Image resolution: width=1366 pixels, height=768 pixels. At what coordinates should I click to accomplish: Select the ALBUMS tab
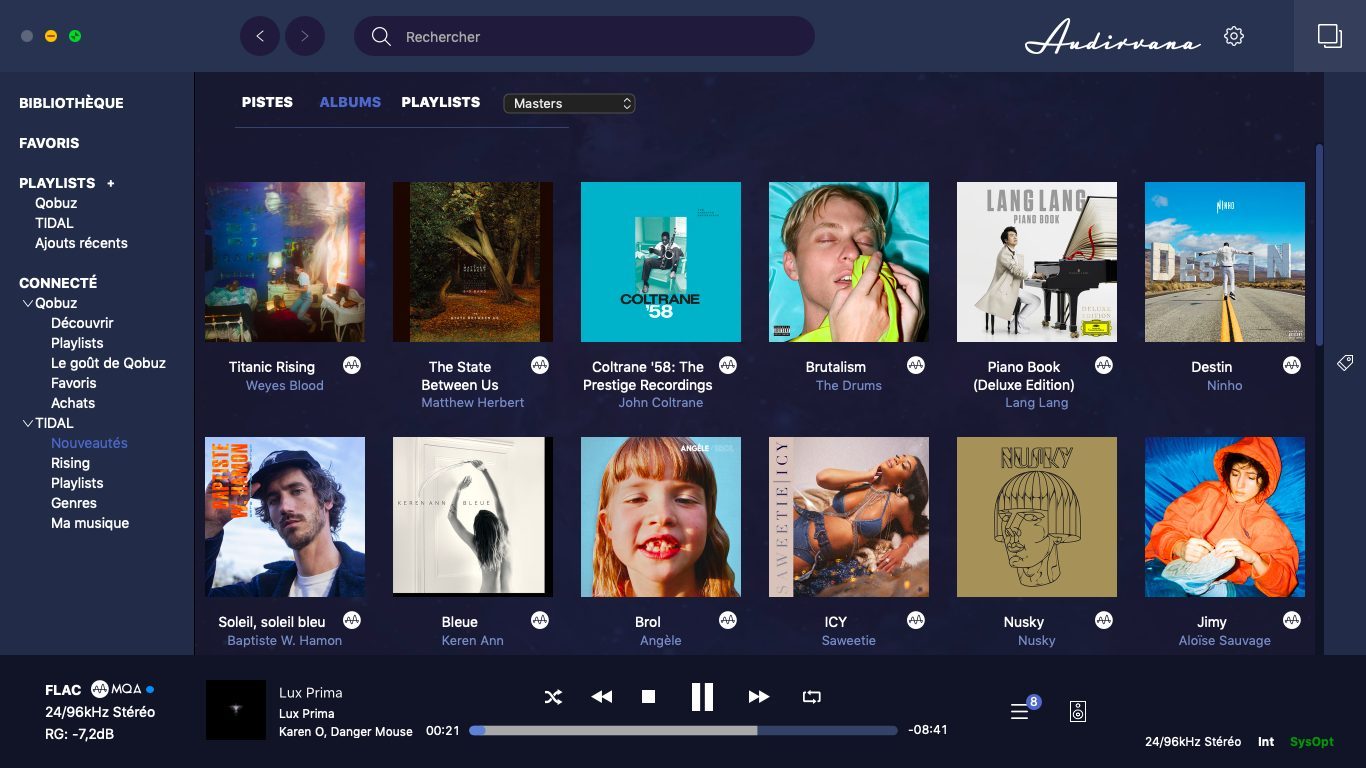pos(350,102)
